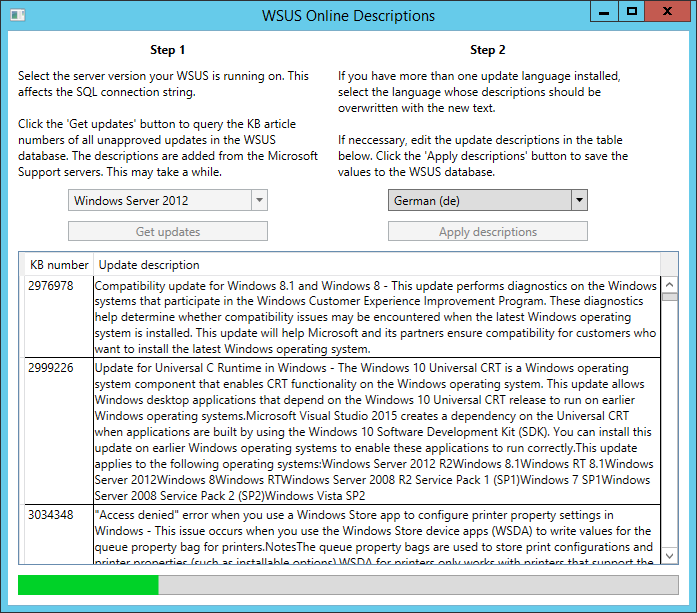Select the KB number cell 2976978
Image resolution: width=697 pixels, height=613 pixels.
coord(59,317)
